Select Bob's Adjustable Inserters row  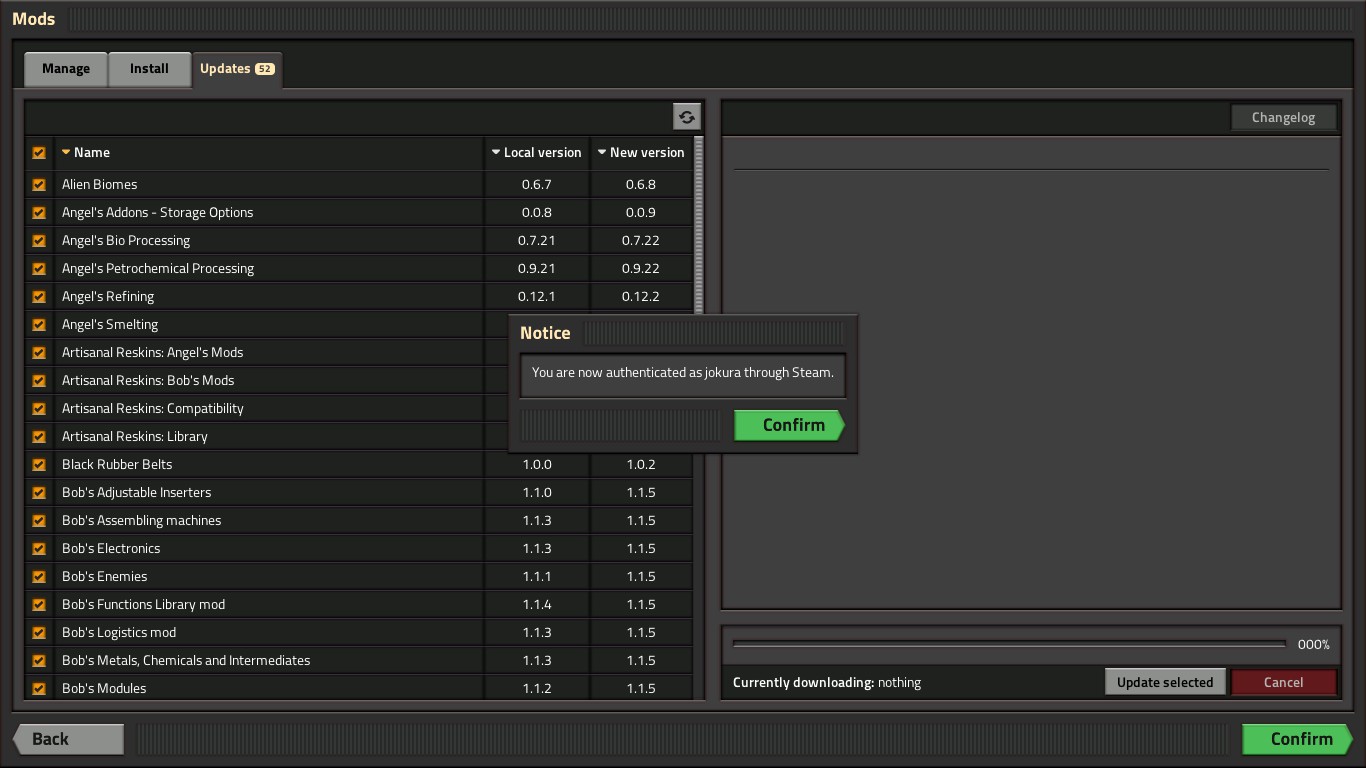click(359, 493)
